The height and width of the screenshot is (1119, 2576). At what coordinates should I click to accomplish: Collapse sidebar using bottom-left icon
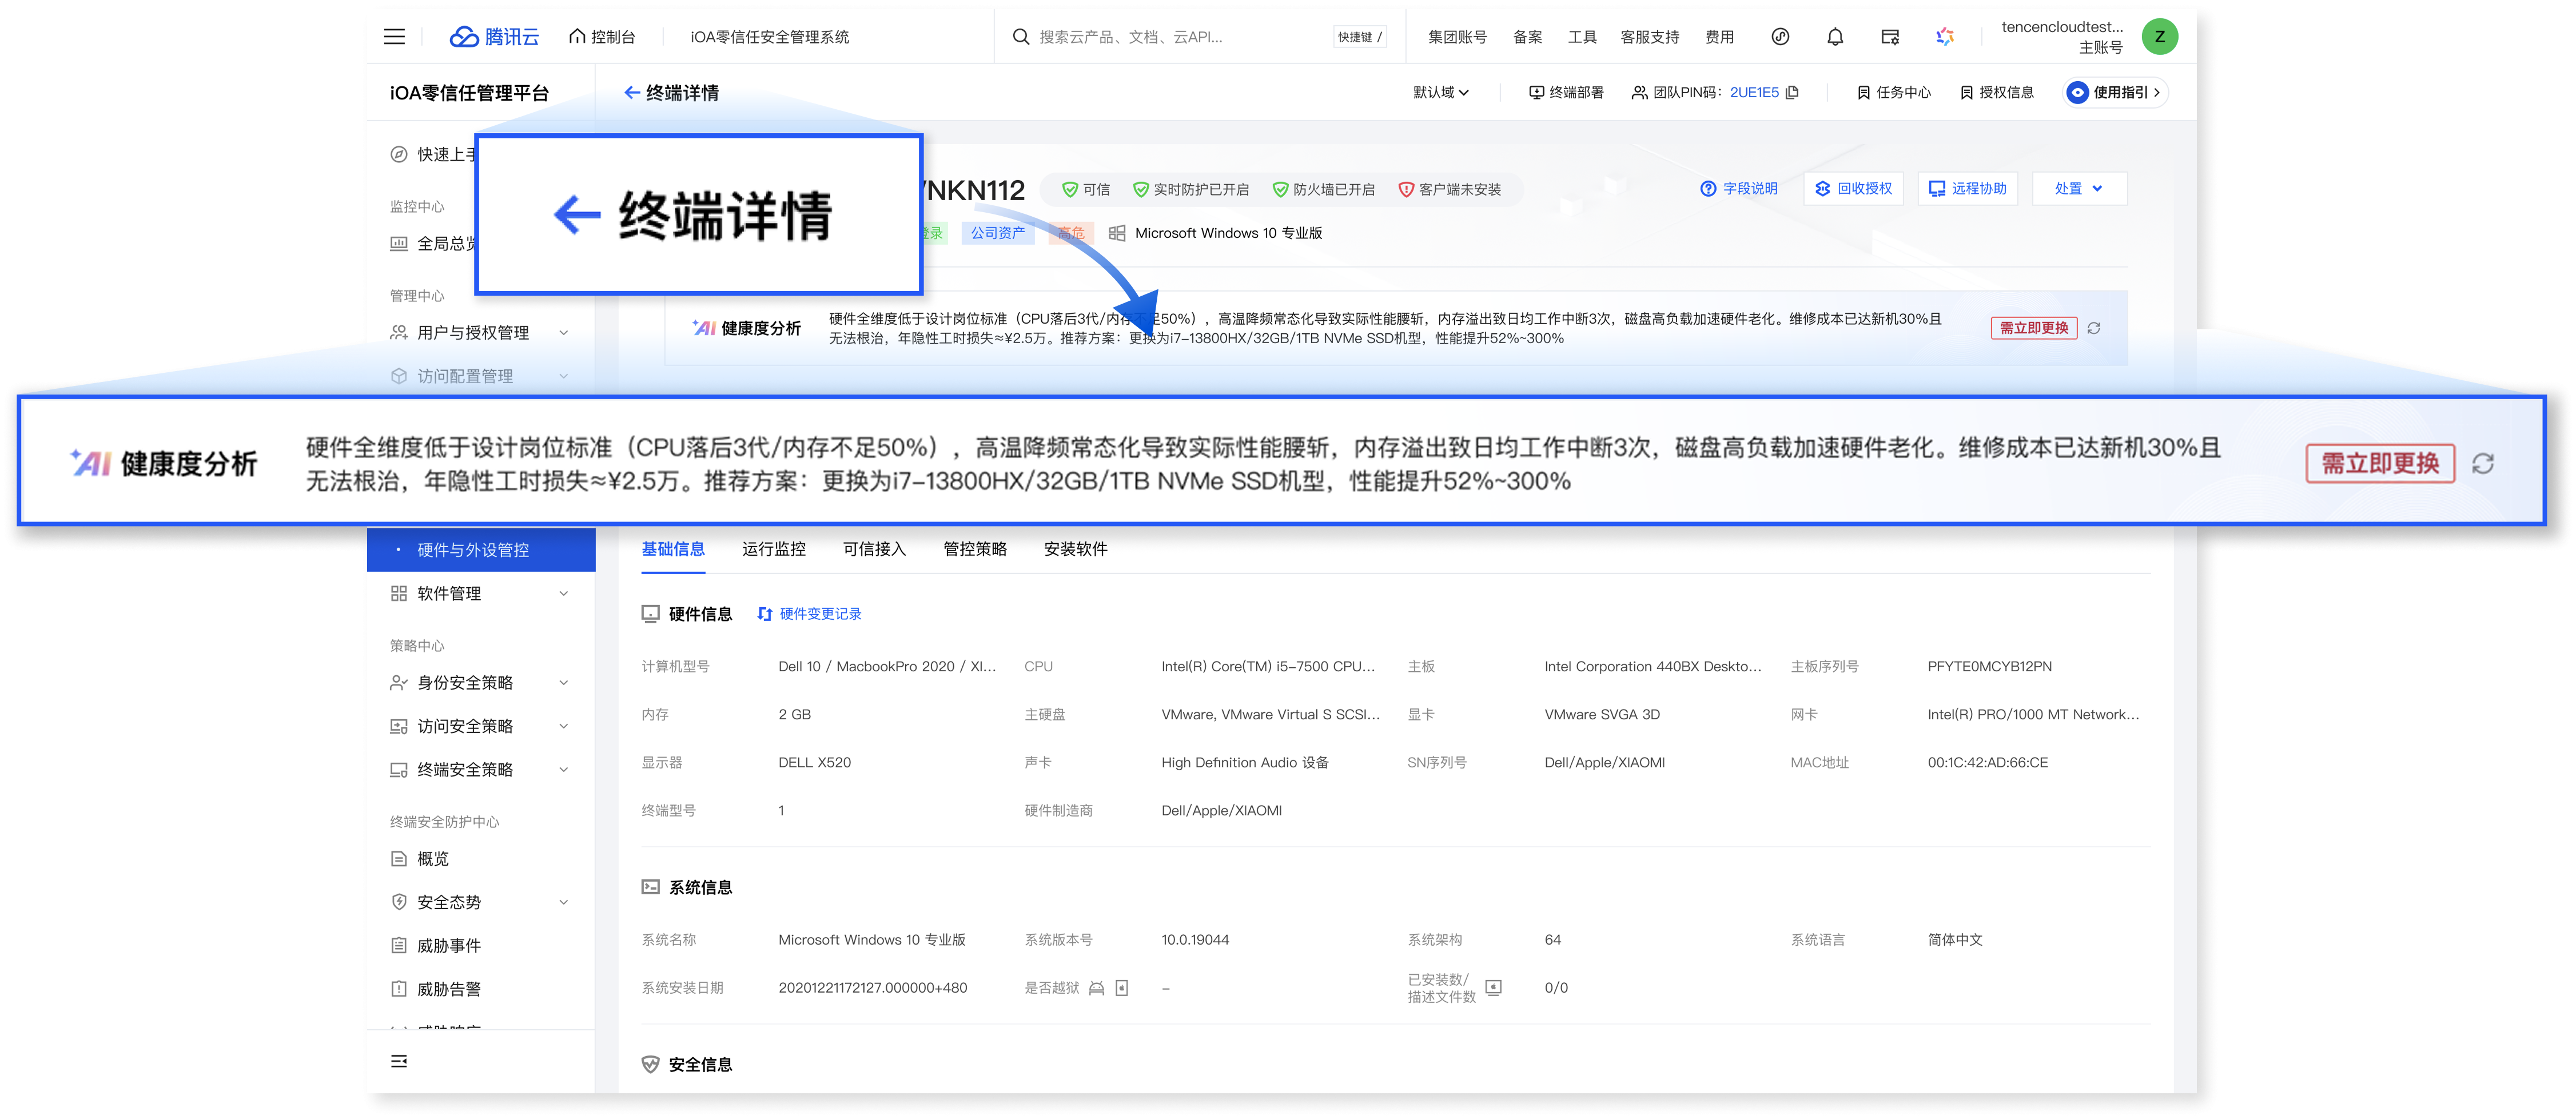(399, 1061)
